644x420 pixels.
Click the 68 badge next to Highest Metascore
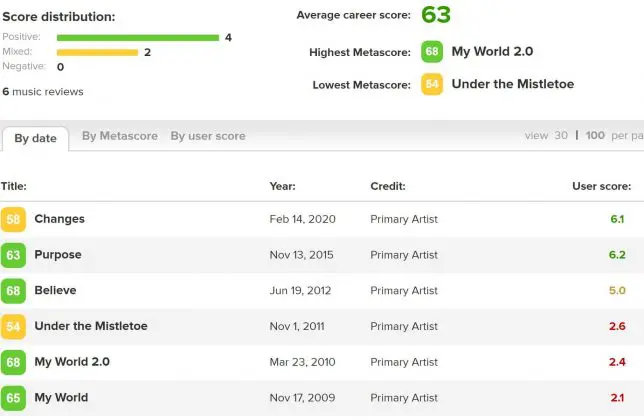pos(432,52)
